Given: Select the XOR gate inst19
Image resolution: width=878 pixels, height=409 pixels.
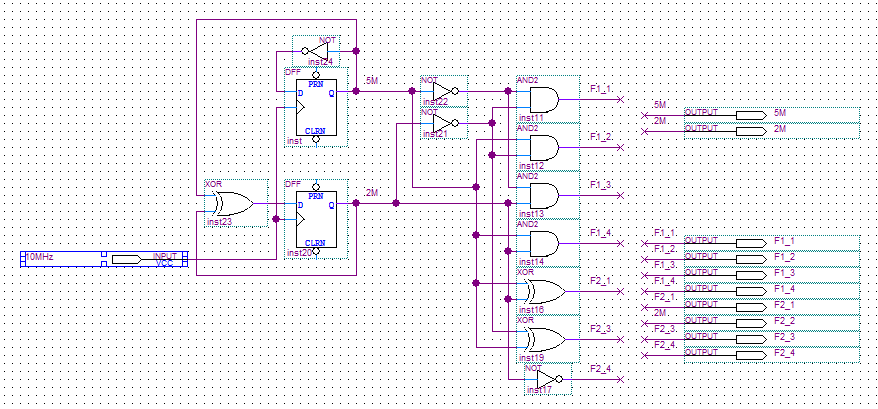Looking at the screenshot, I should coord(548,339).
